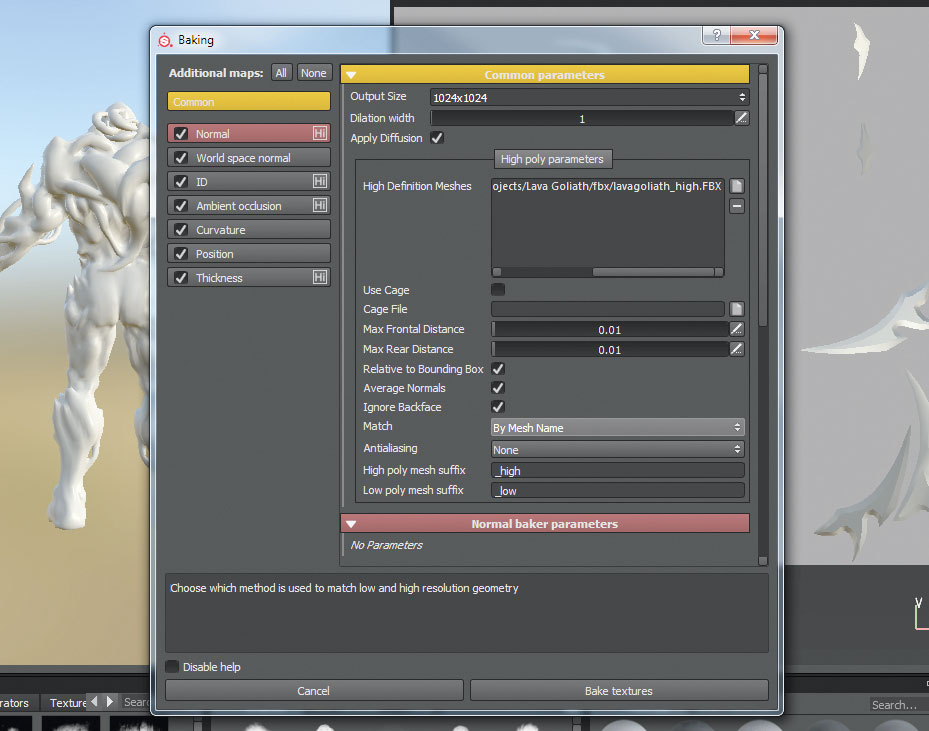The height and width of the screenshot is (731, 929).
Task: Click the Hi badge on ID row
Action: click(x=320, y=181)
